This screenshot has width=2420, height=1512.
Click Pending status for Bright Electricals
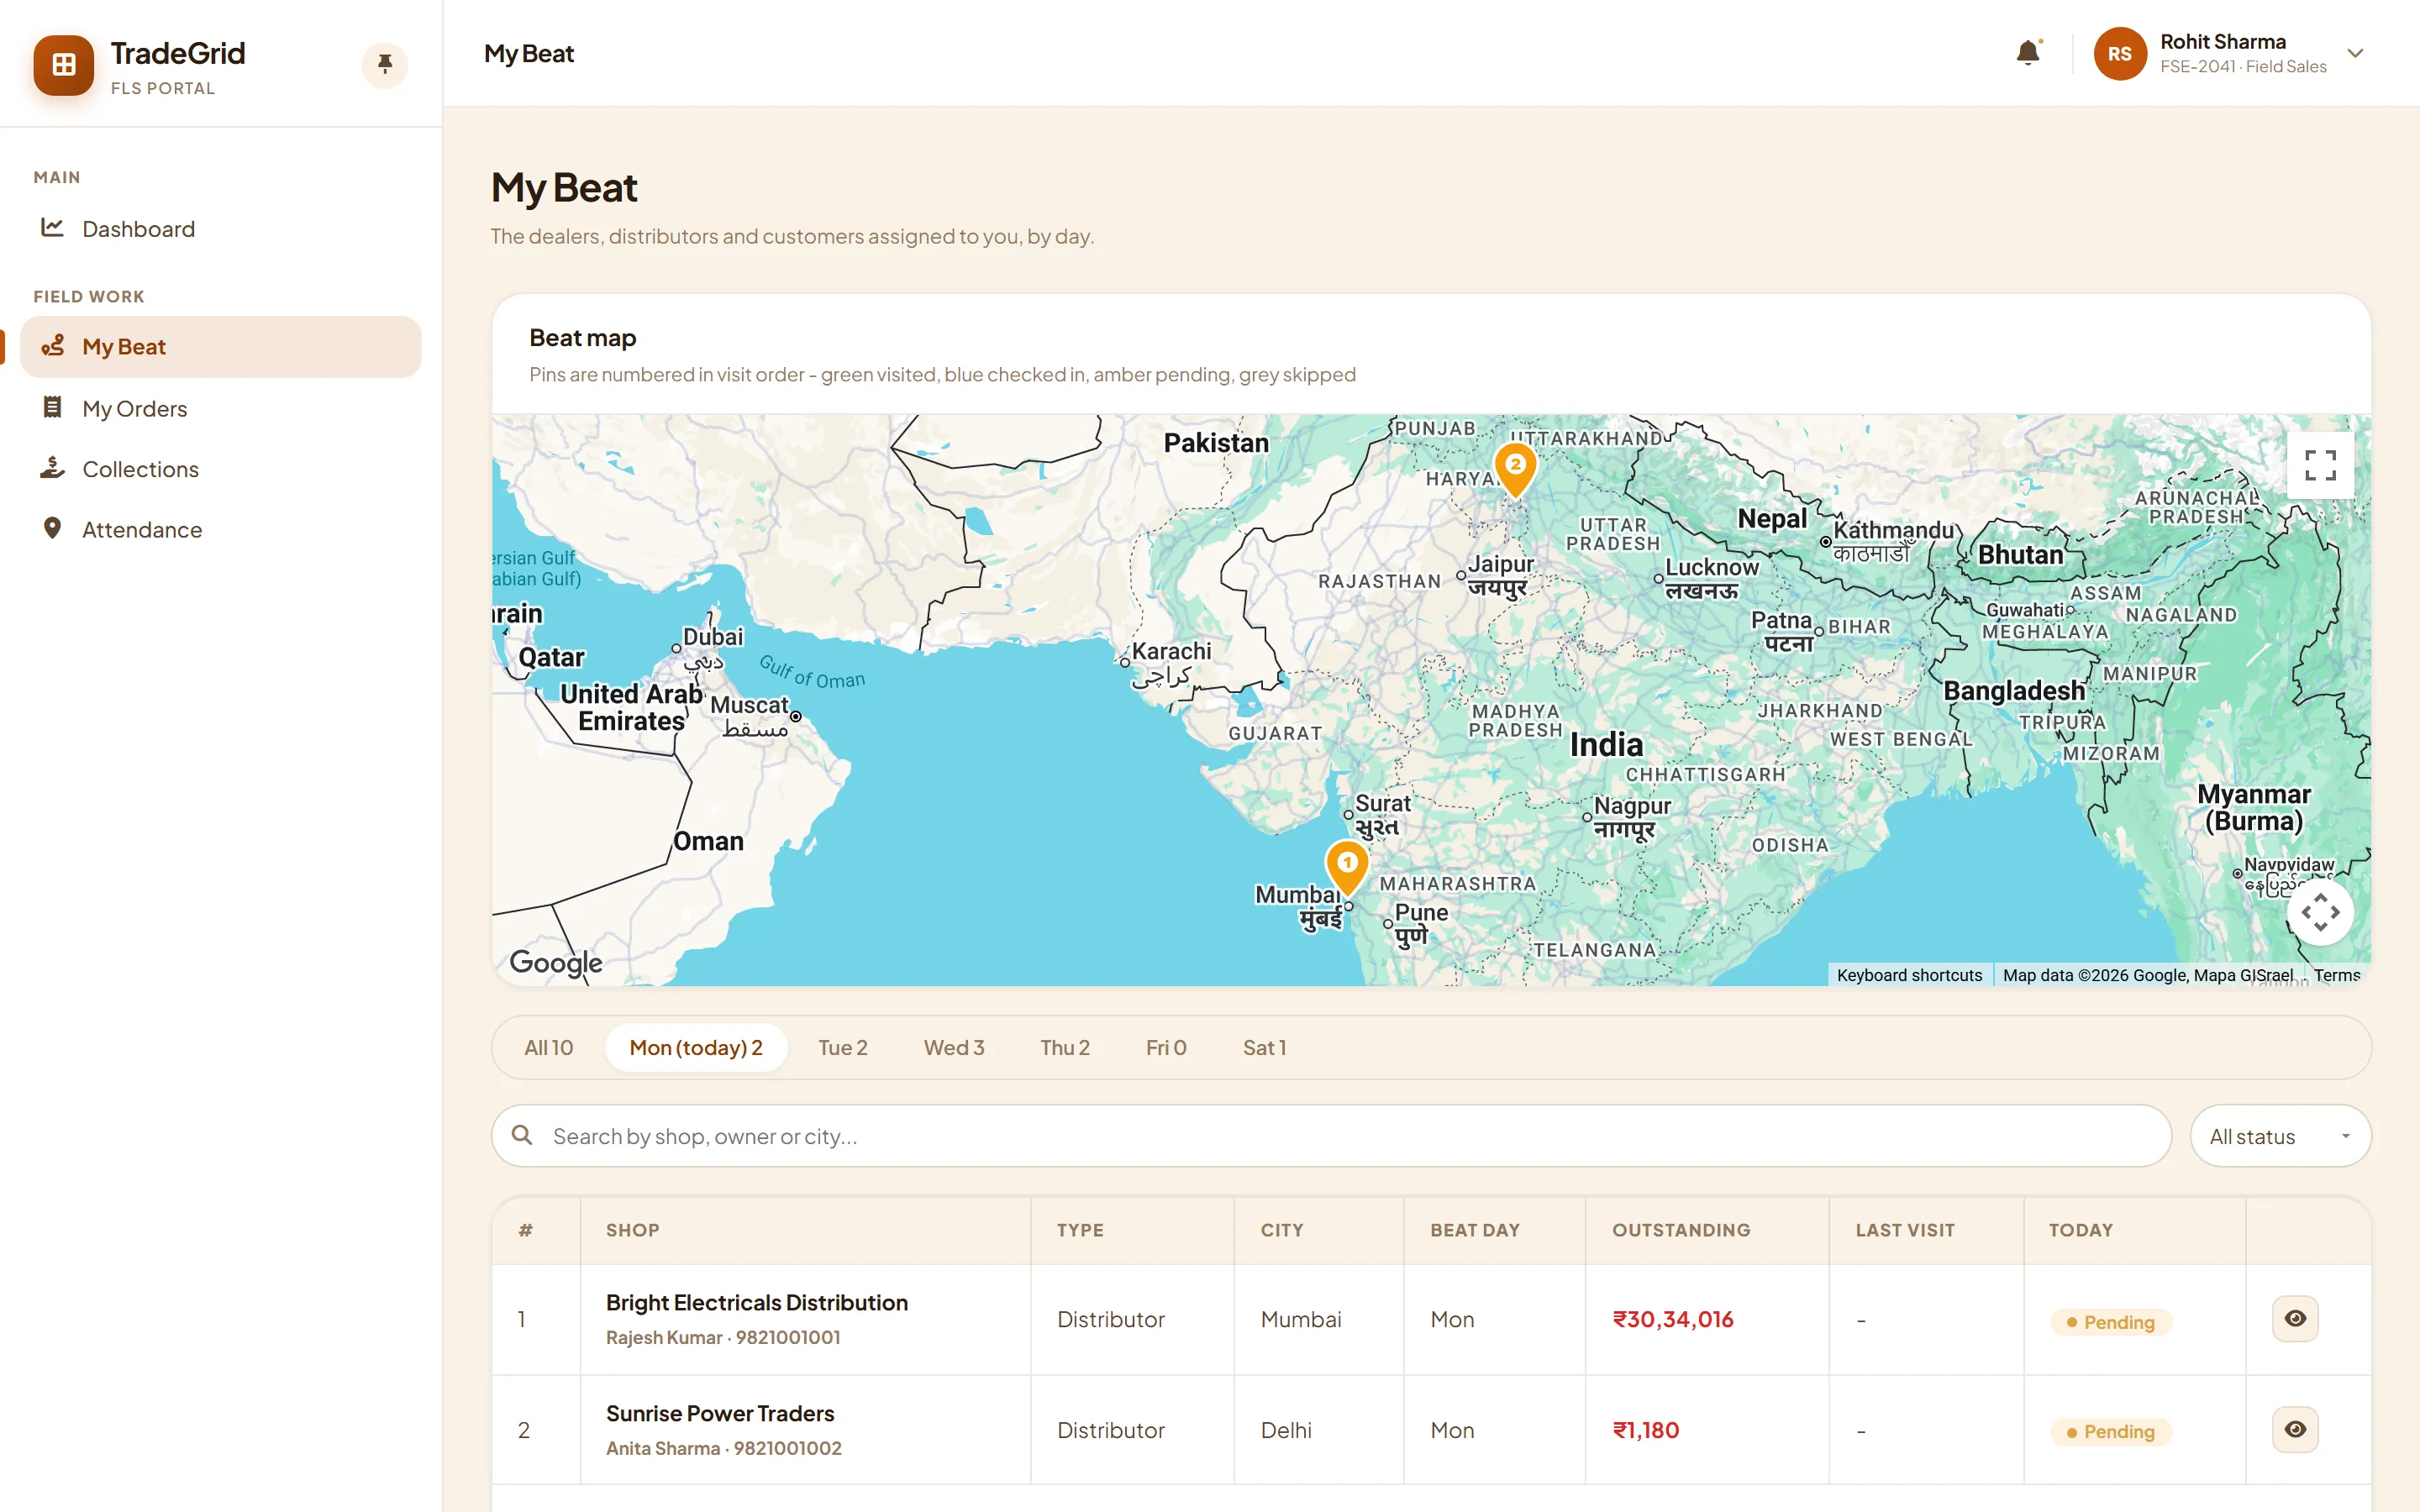(2111, 1322)
